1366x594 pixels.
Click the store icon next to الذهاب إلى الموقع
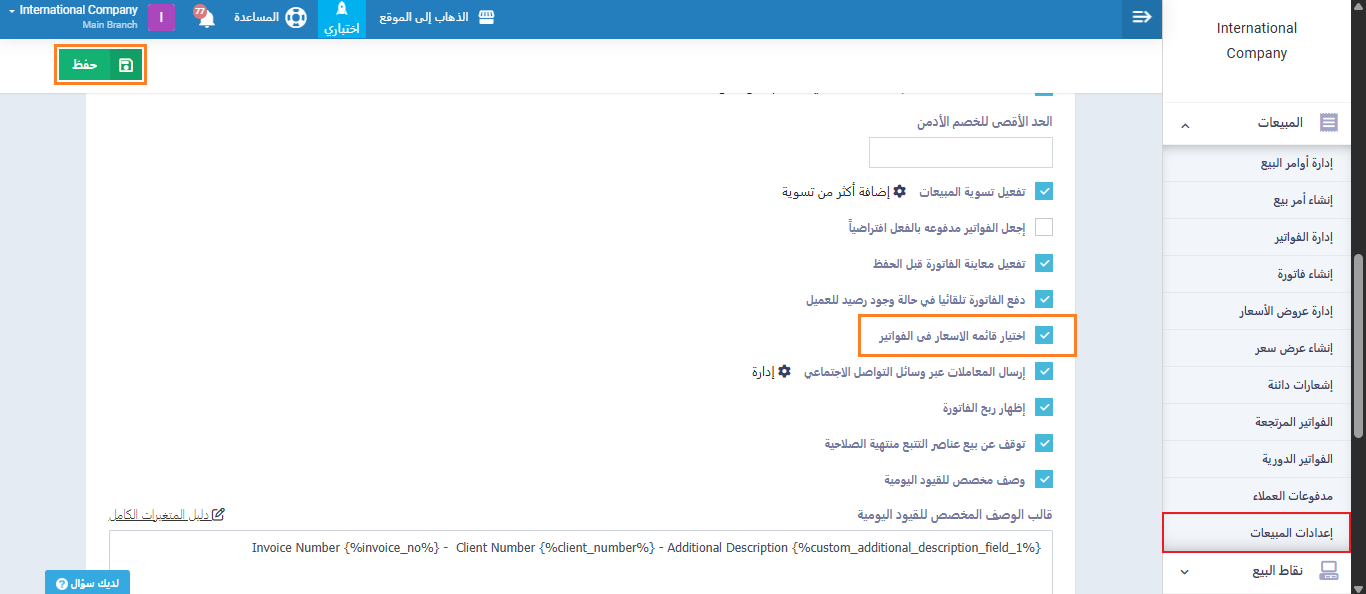[x=486, y=18]
